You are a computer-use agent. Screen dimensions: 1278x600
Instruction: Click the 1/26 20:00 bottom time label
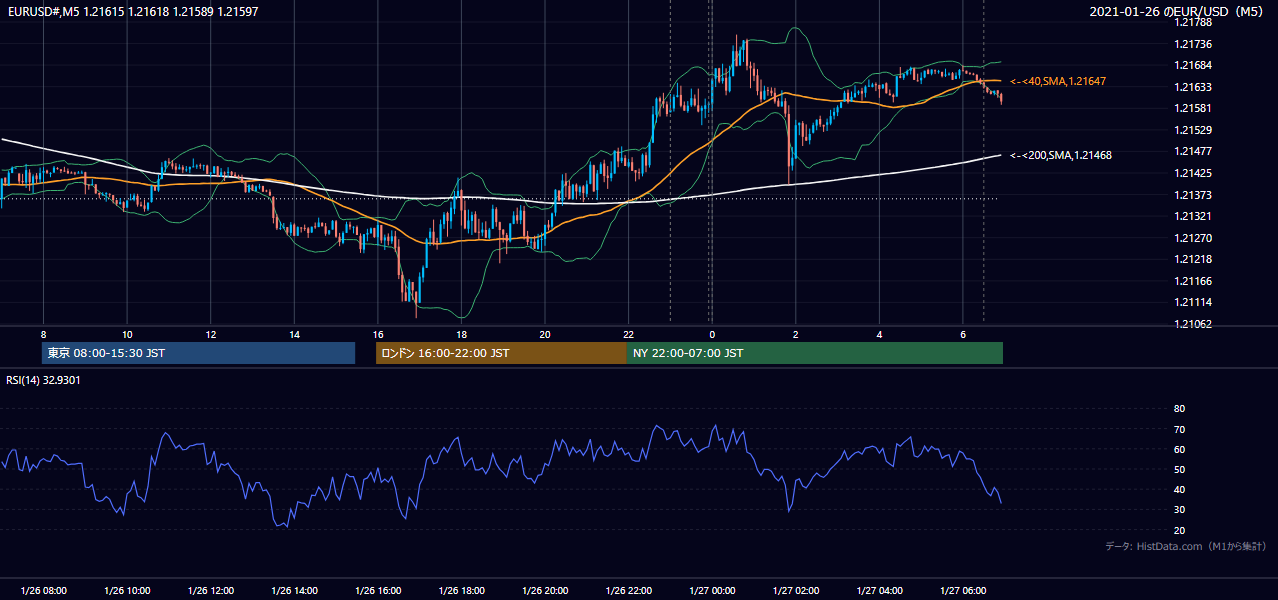545,591
